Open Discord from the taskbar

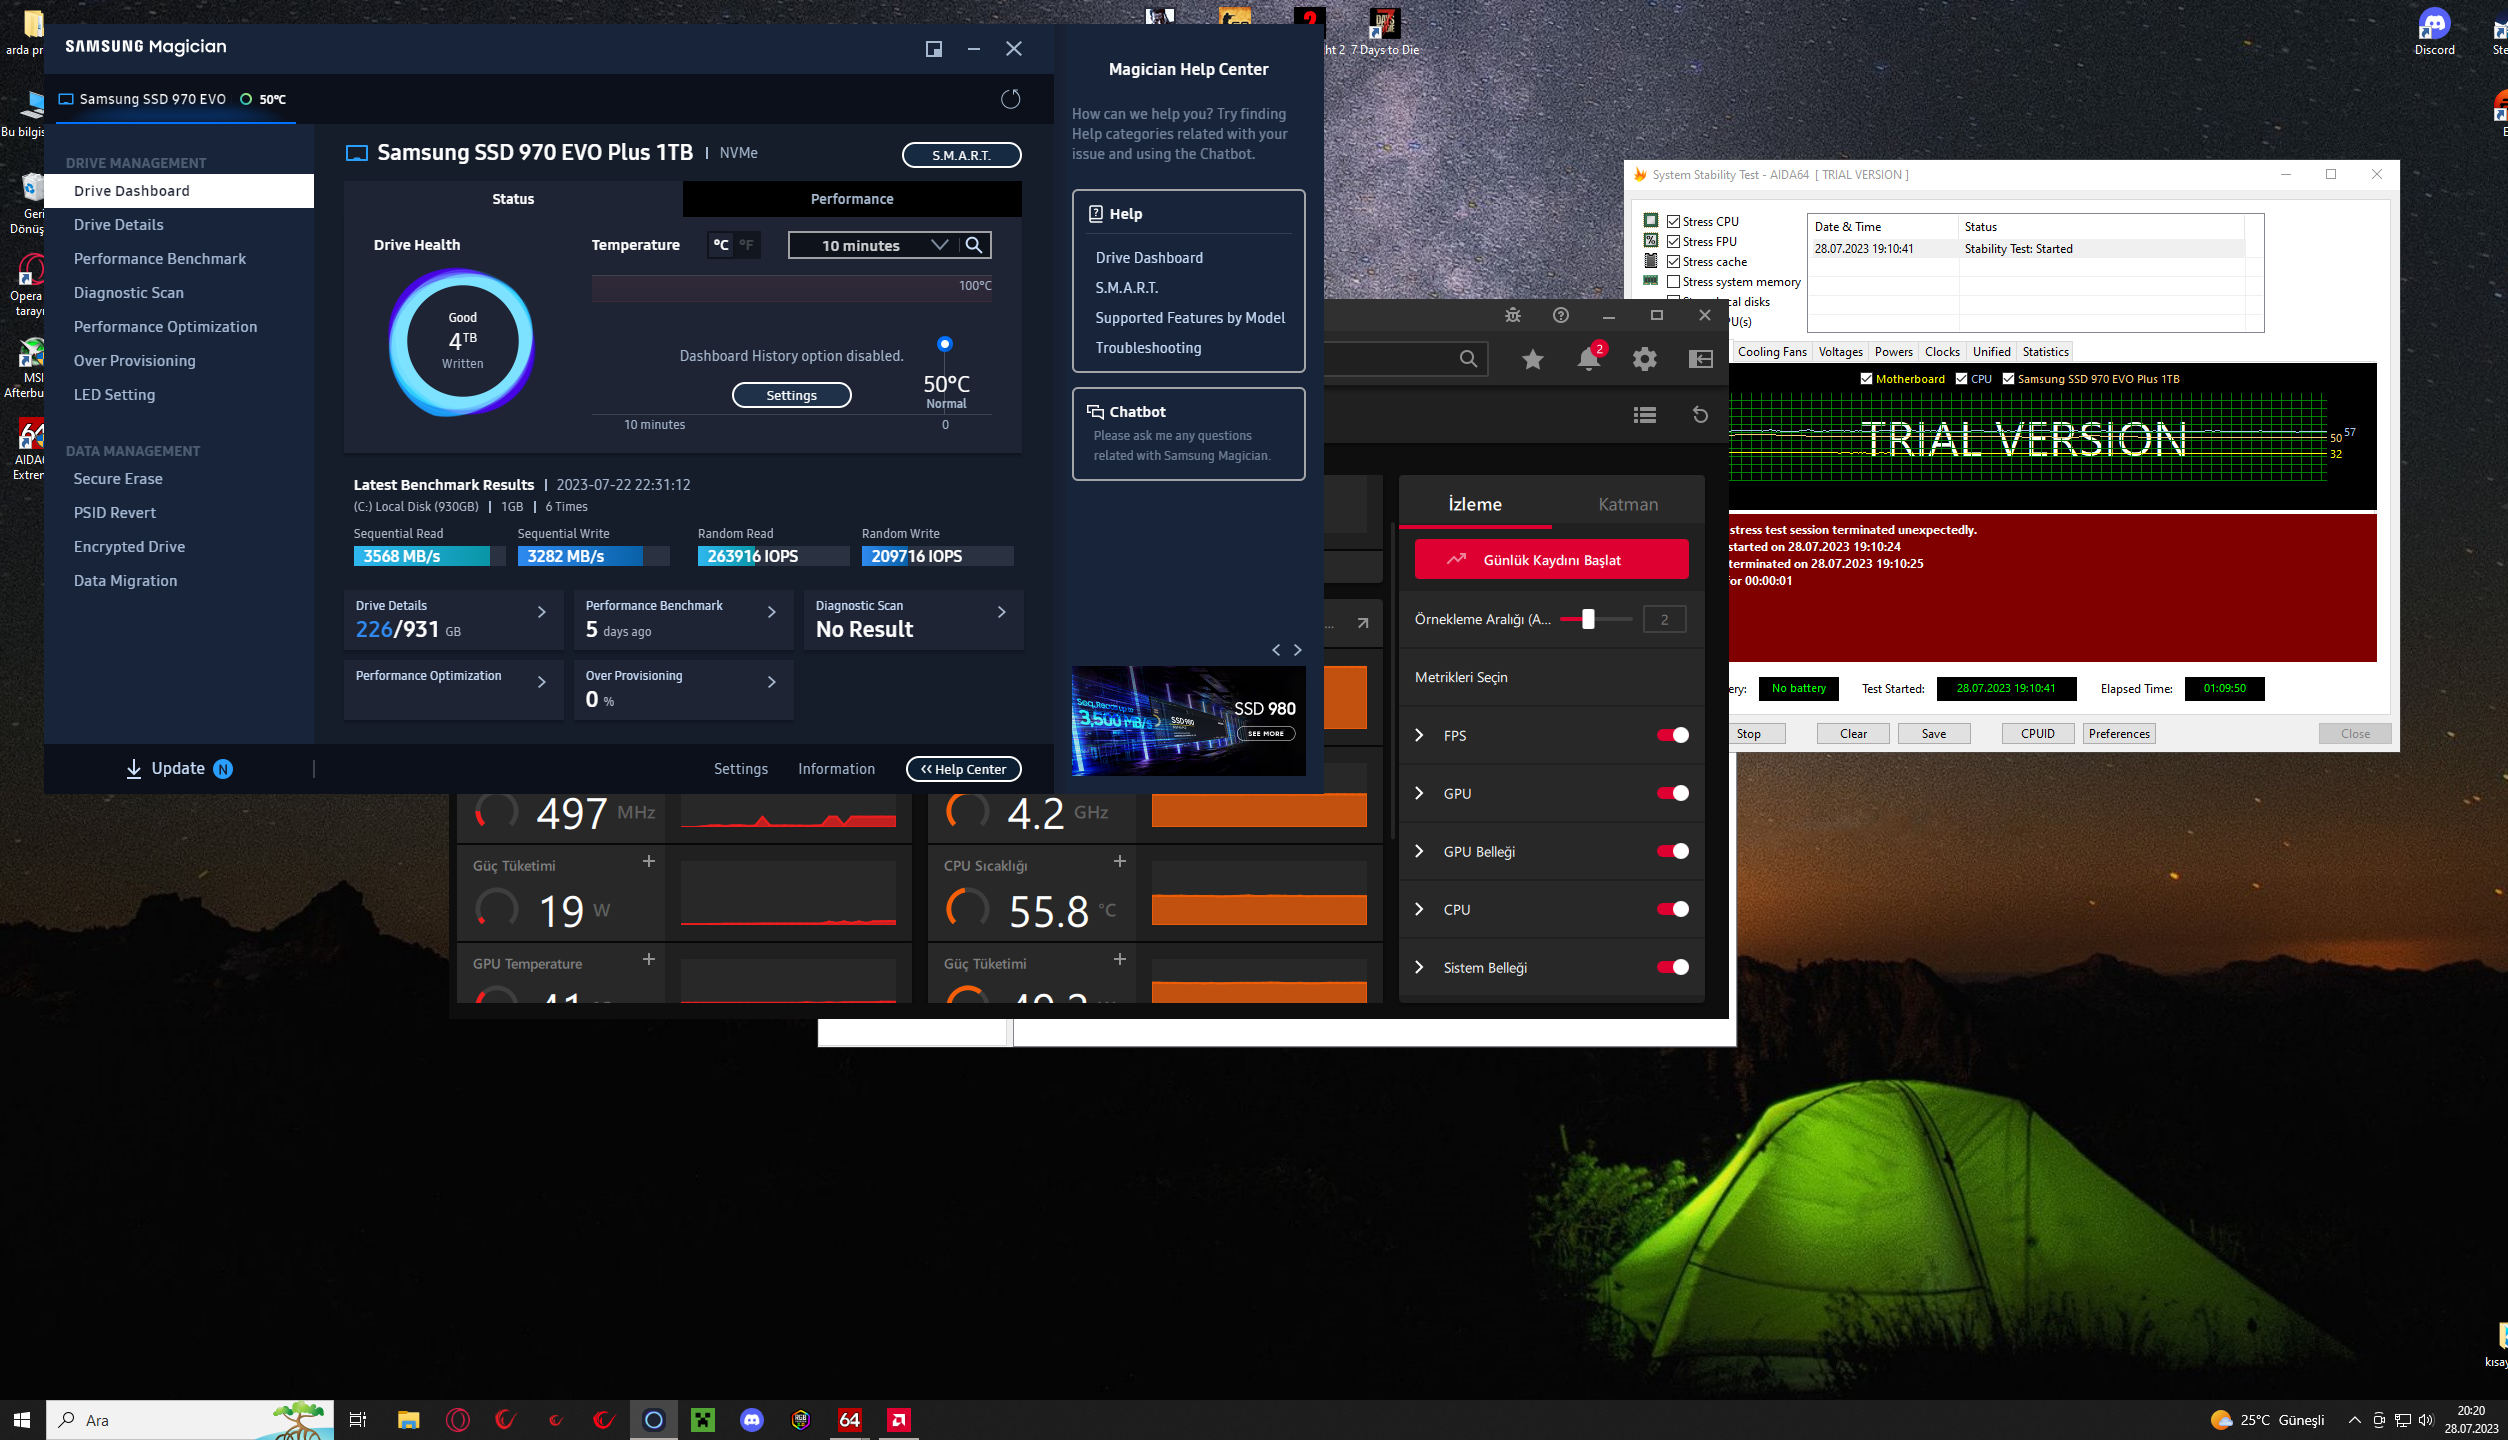coord(751,1419)
